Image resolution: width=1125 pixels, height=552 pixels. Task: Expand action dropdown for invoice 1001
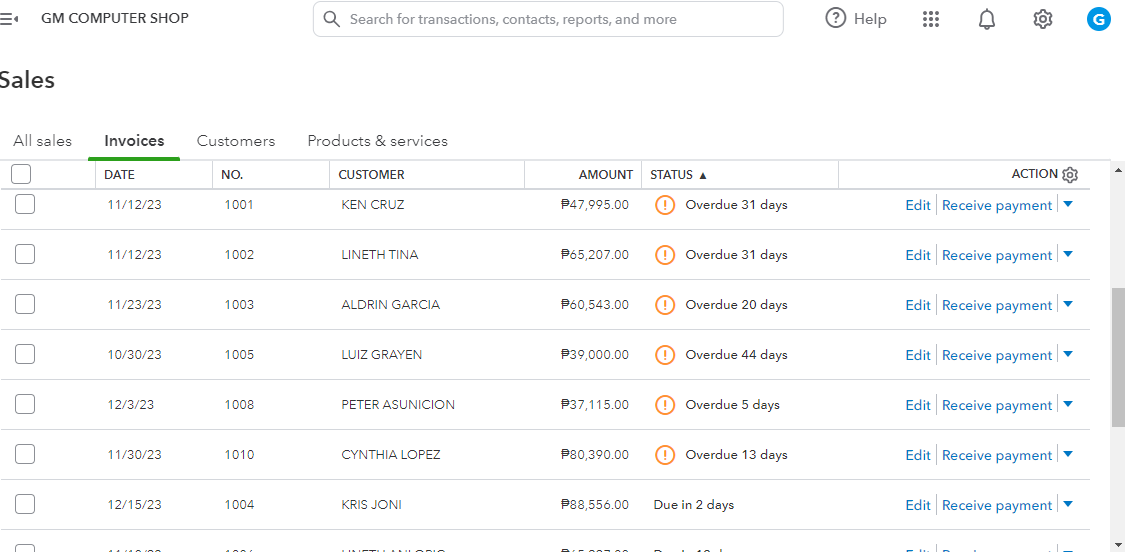[x=1068, y=204]
